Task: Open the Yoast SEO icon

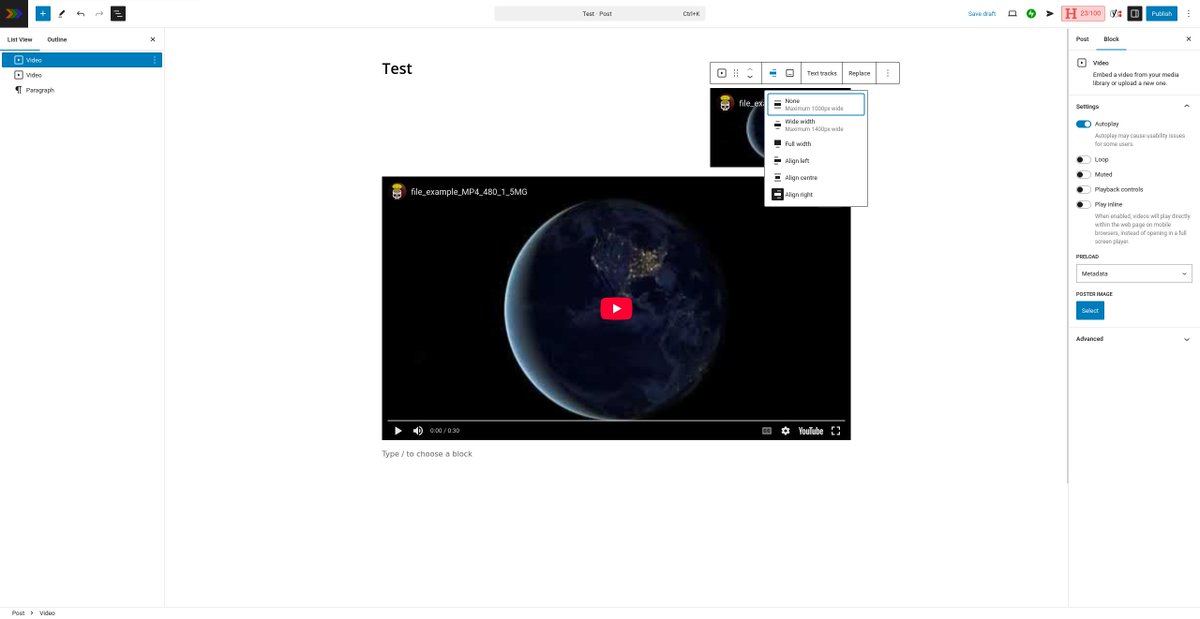Action: click(x=1116, y=13)
